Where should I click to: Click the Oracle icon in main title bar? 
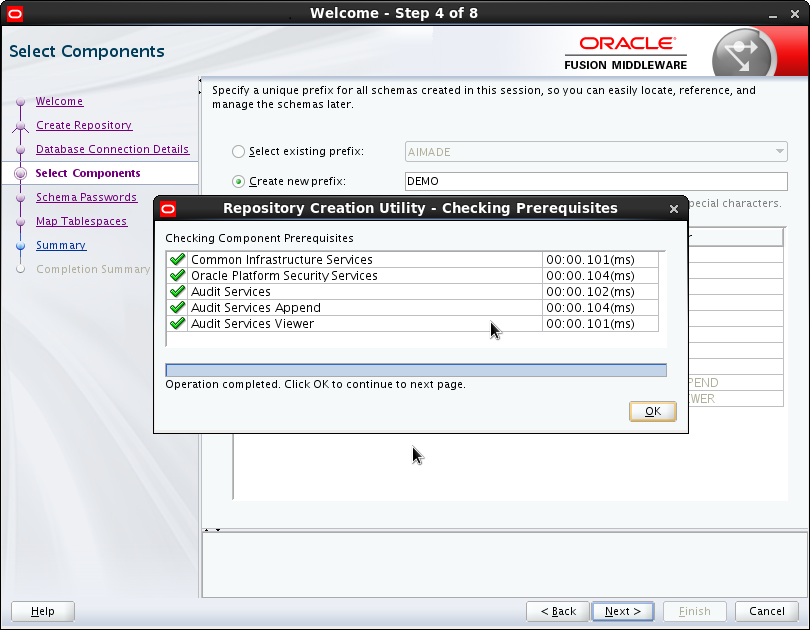(15, 14)
